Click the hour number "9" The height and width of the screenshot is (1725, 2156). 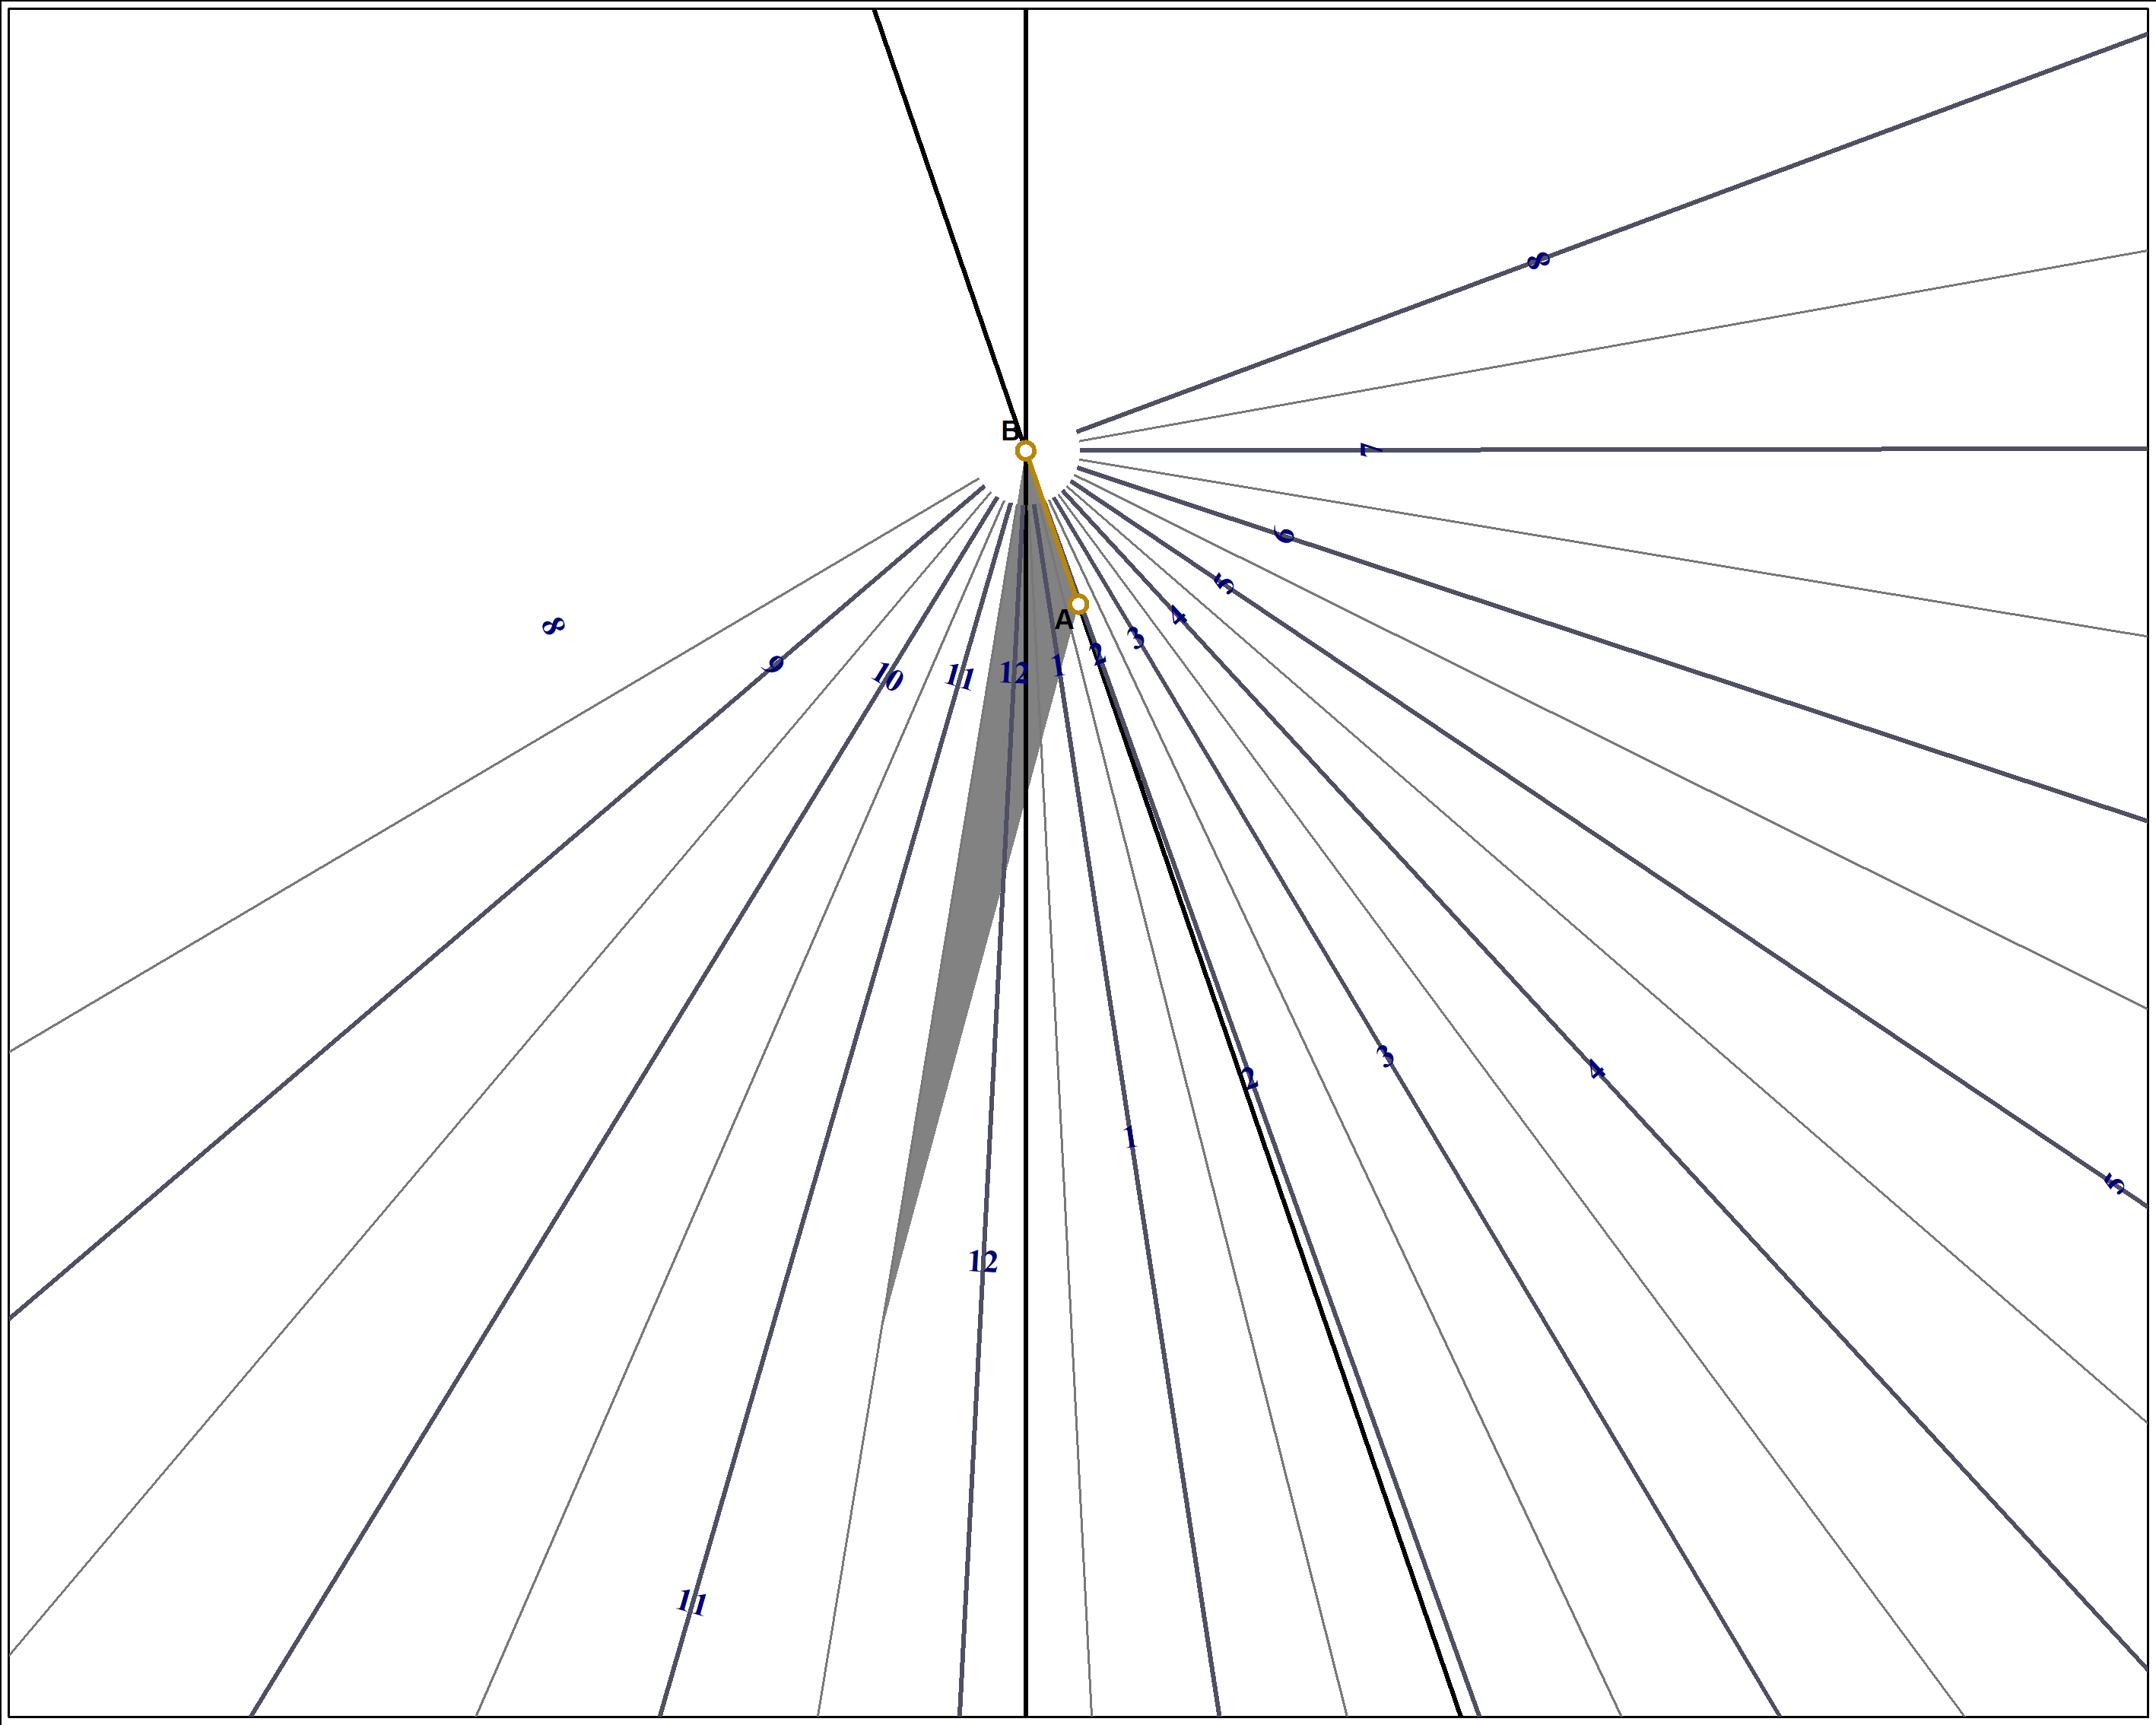773,664
